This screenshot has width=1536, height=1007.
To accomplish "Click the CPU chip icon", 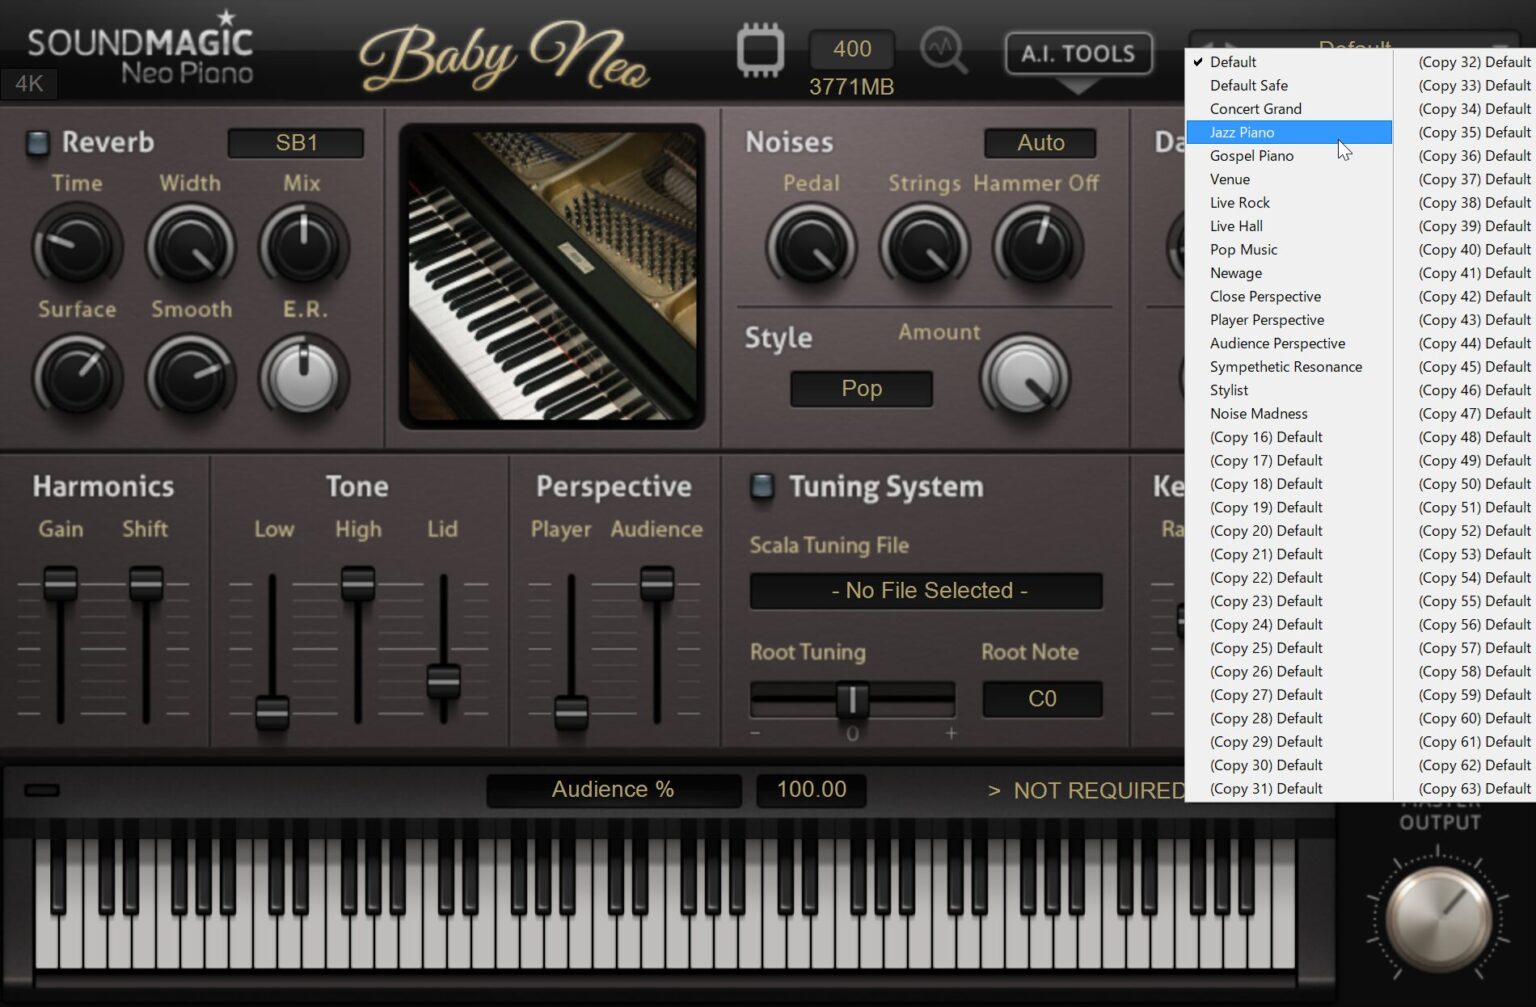I will click(x=760, y=50).
